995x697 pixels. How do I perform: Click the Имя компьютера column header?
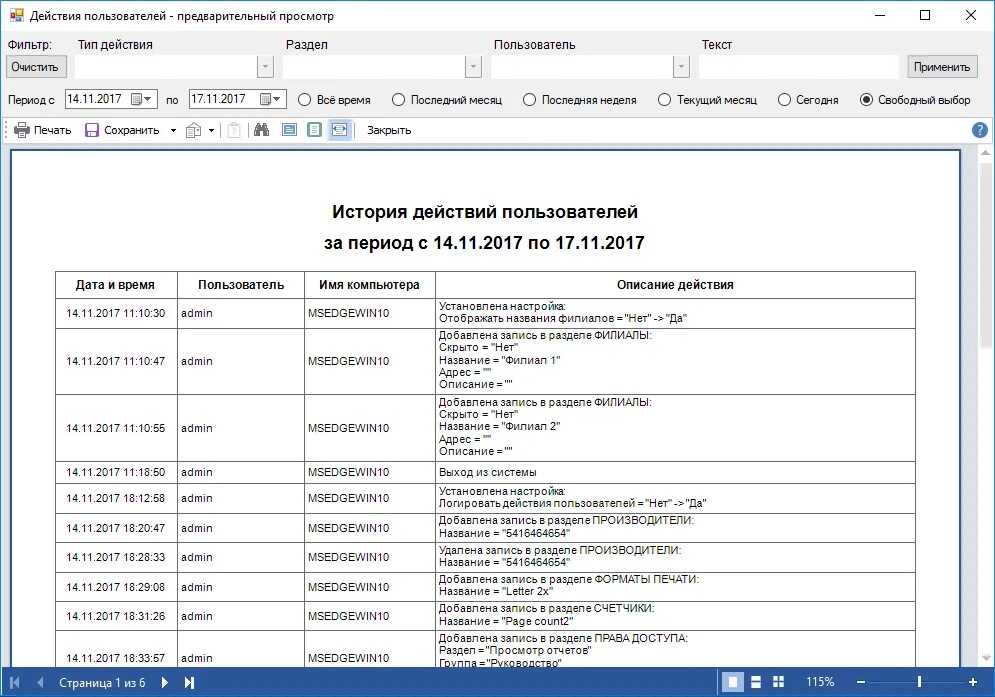tap(369, 285)
